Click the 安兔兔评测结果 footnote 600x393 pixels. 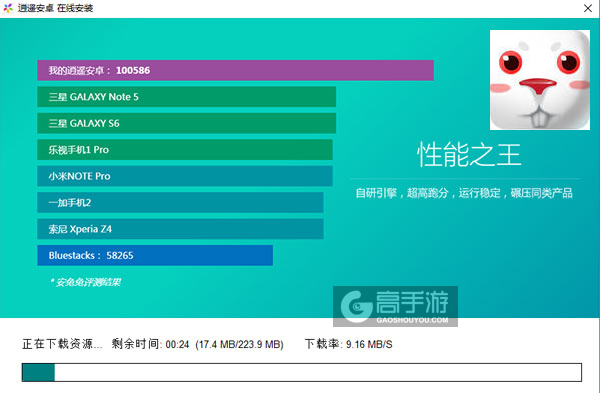click(x=85, y=282)
